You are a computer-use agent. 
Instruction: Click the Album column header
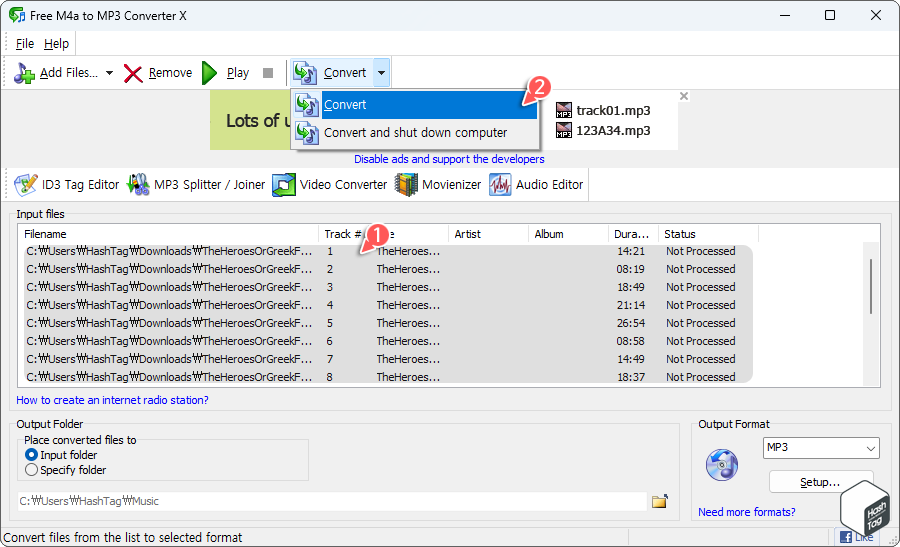point(568,234)
